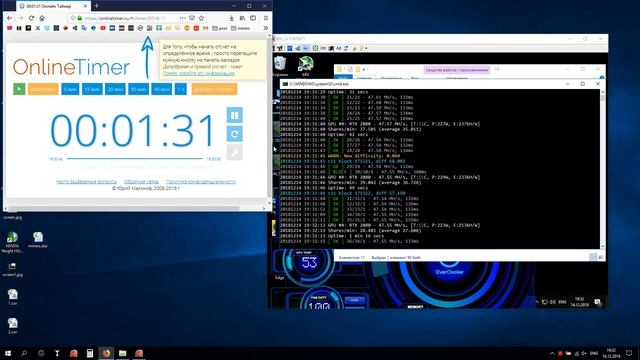Click the OverClocker label in MSI app

pyautogui.click(x=449, y=272)
